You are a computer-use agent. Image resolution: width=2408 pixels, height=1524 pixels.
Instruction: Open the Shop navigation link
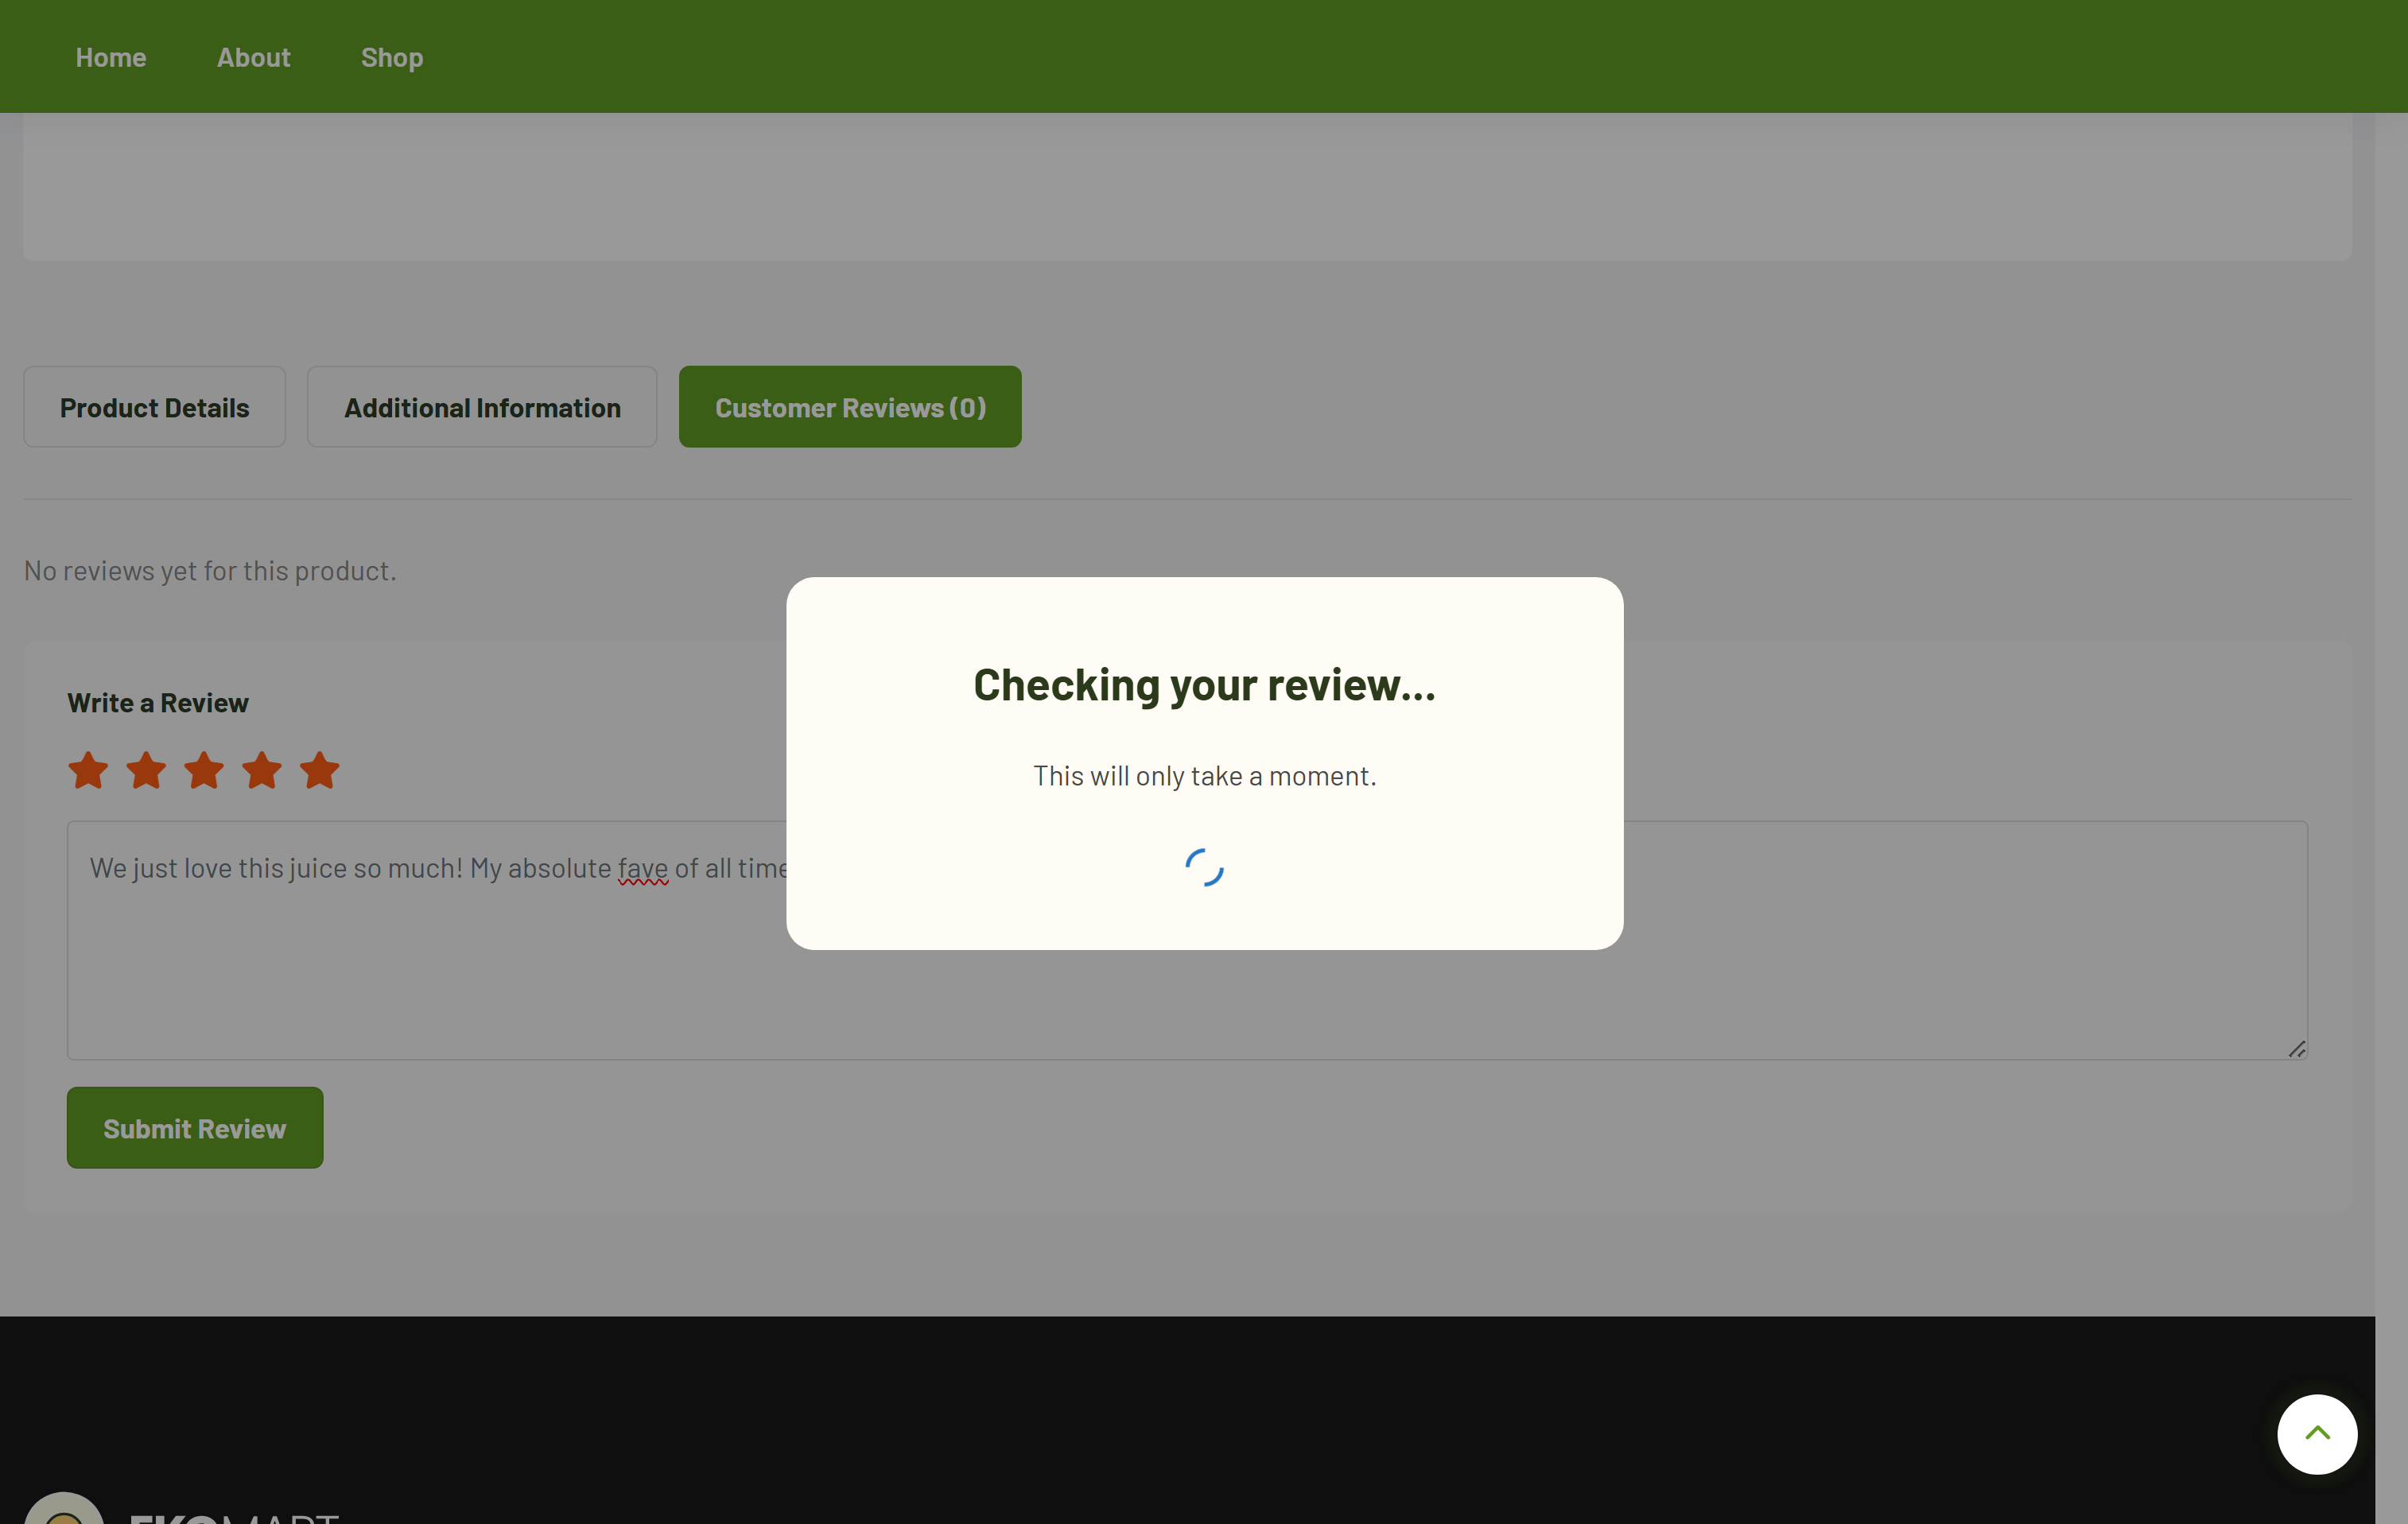click(392, 57)
